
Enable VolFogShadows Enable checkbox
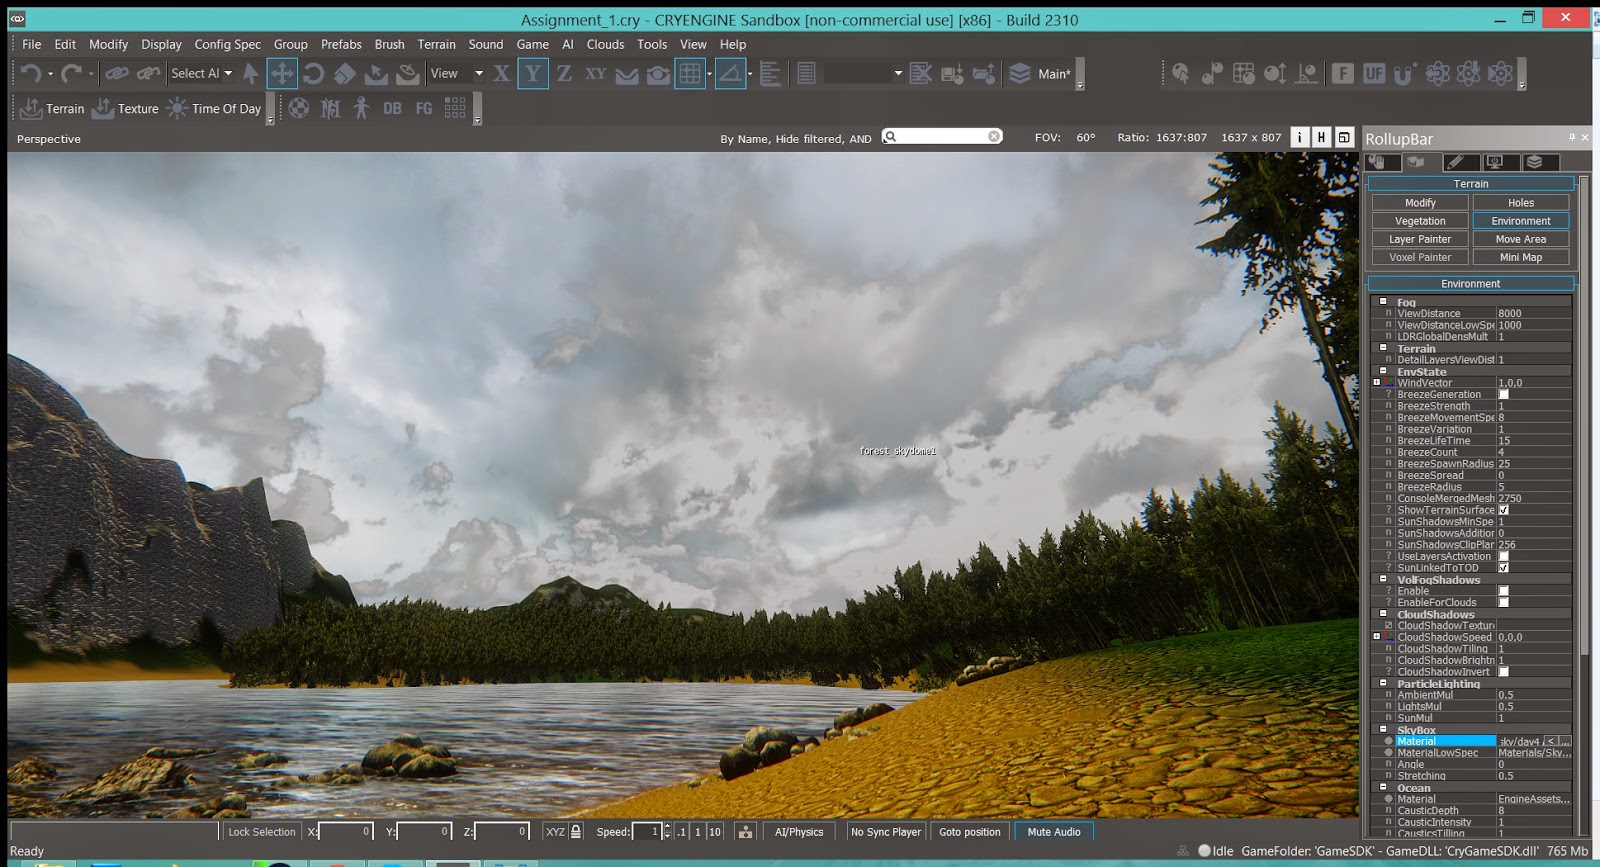coord(1503,591)
